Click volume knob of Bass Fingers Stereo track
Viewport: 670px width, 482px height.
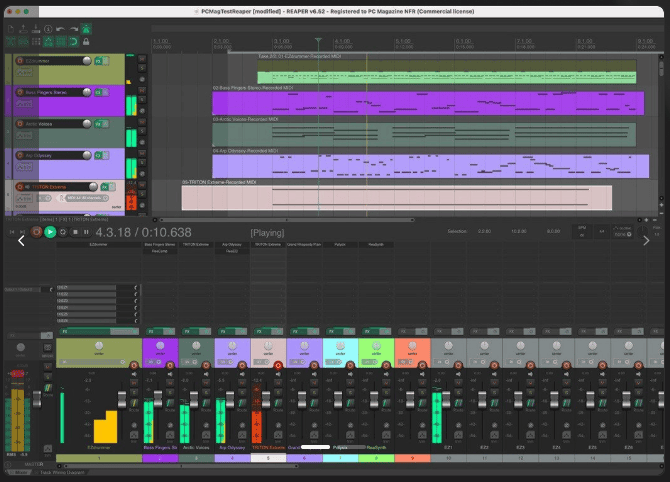87,92
